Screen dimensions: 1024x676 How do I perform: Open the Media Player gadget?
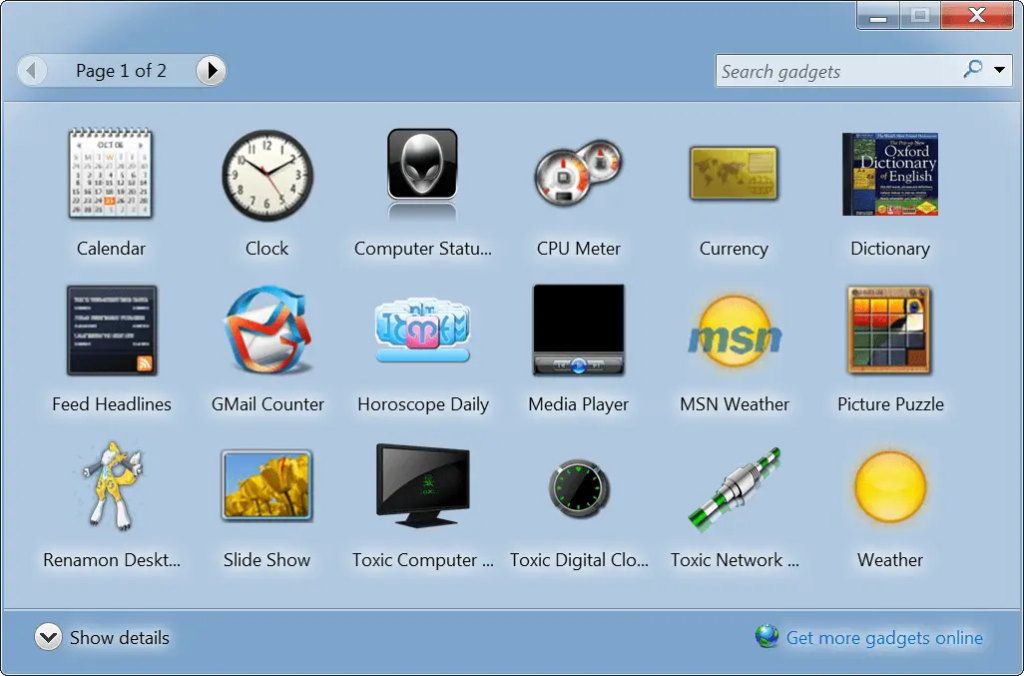(x=578, y=330)
